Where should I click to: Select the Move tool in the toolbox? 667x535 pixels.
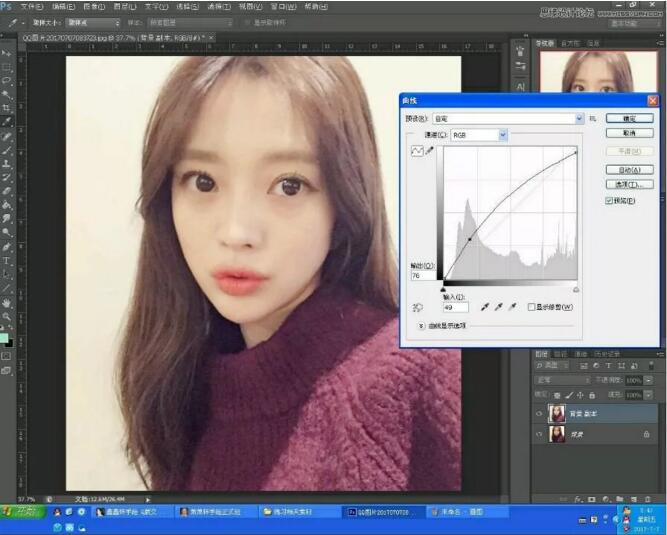pos(6,53)
